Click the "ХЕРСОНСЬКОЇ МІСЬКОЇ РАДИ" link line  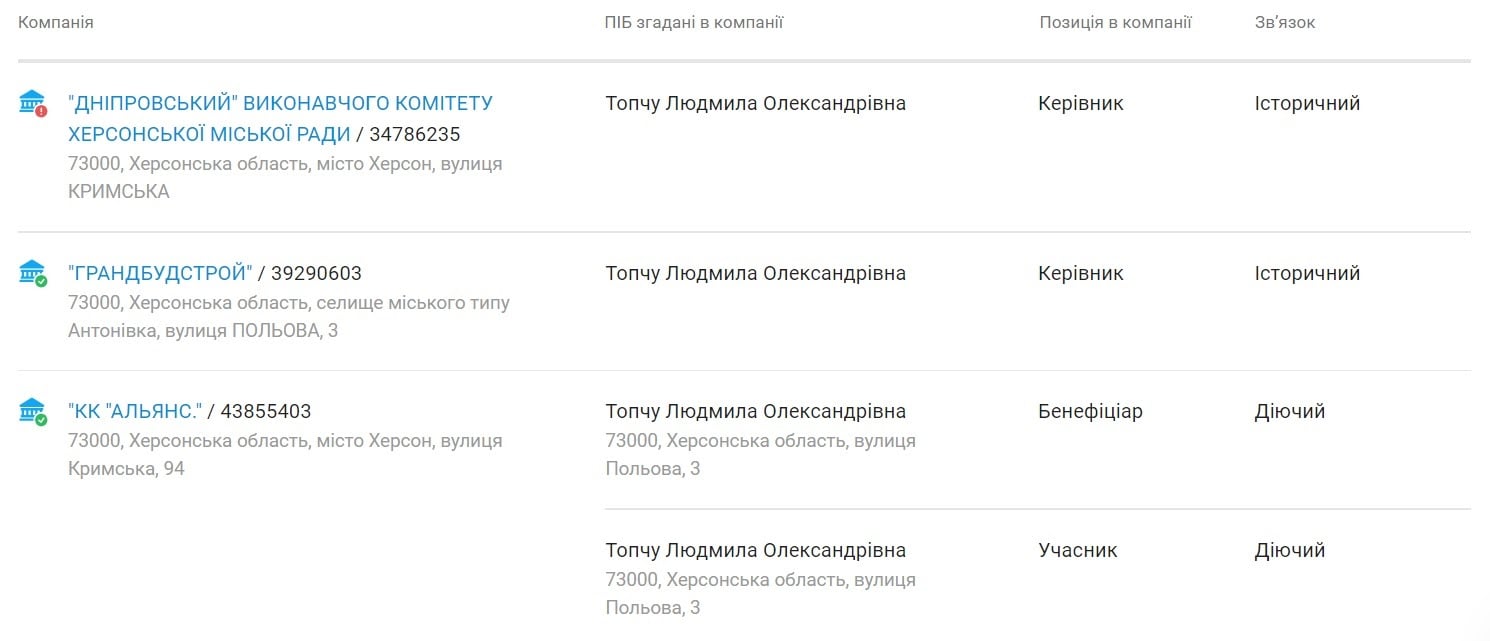tap(209, 134)
